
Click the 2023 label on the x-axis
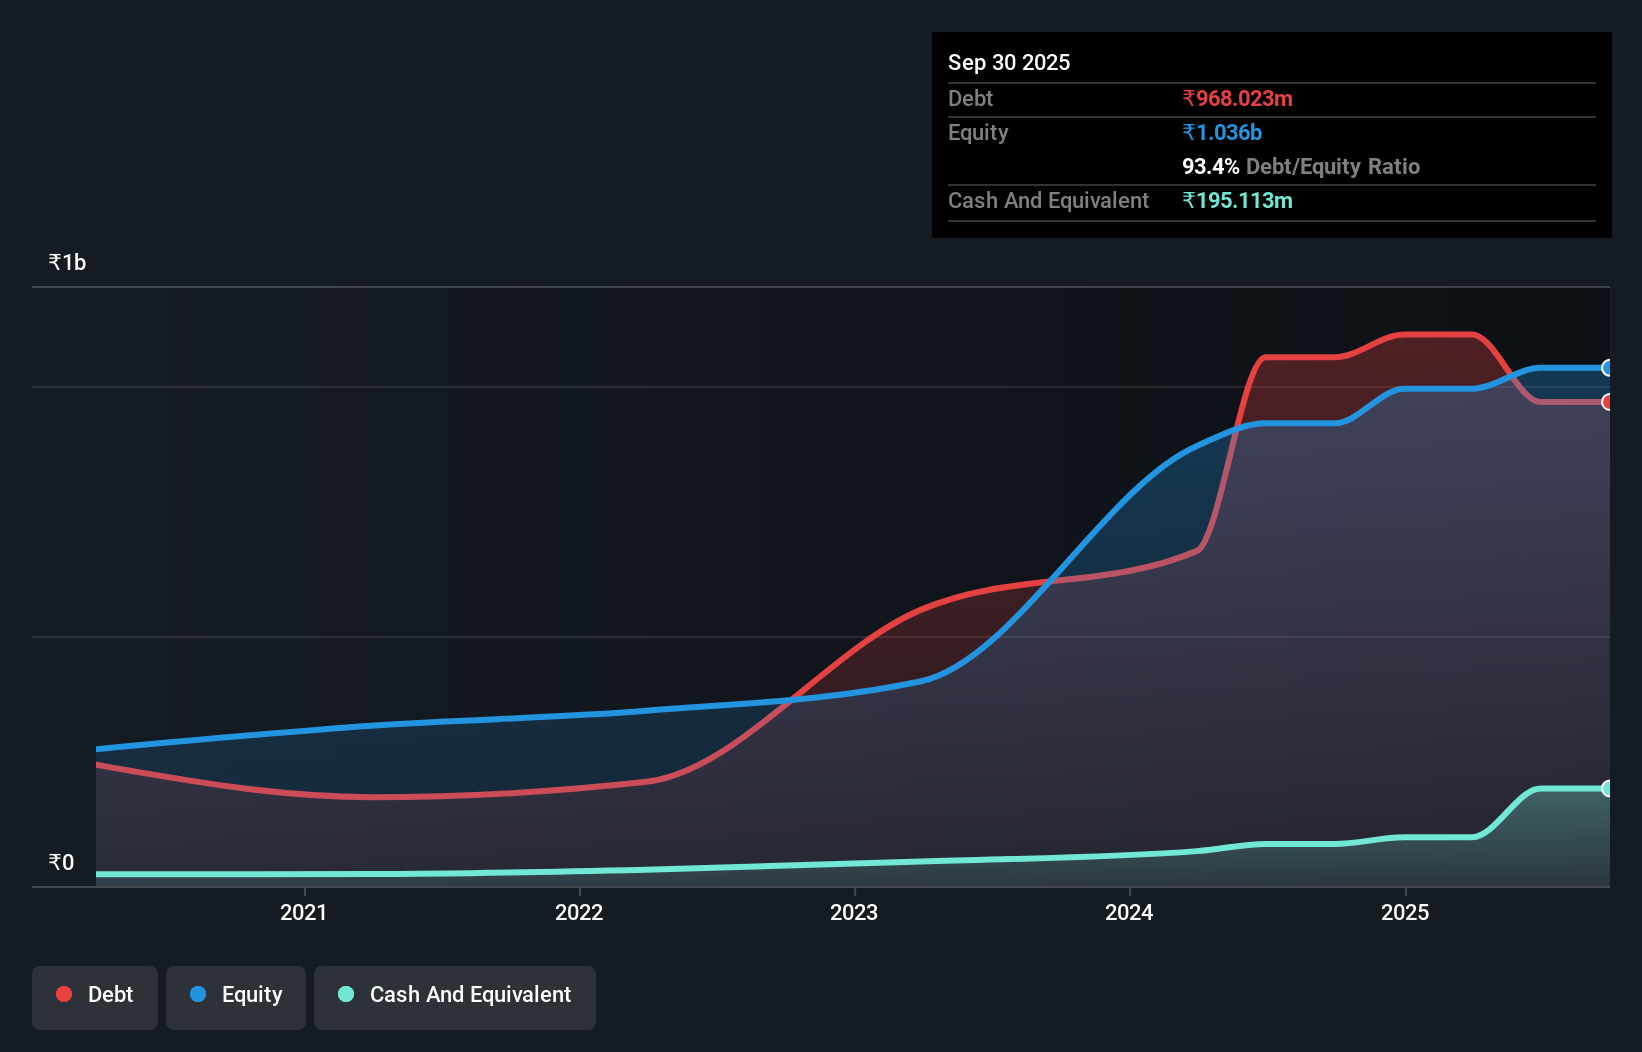pos(855,912)
